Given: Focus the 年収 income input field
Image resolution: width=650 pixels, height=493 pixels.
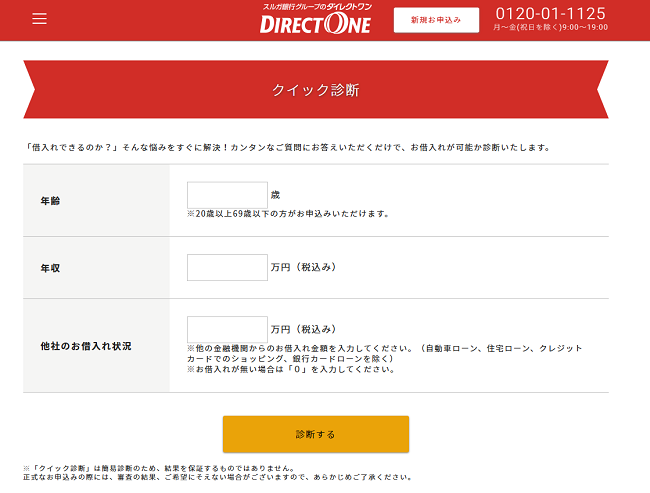Looking at the screenshot, I should tap(227, 267).
